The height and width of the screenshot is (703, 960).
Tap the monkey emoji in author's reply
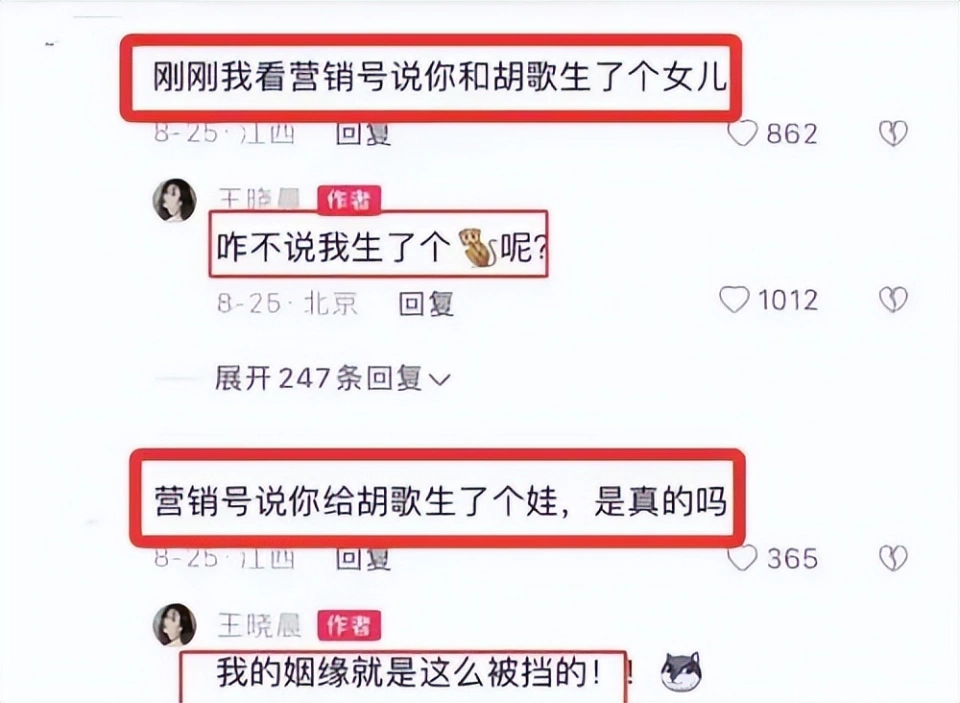[x=476, y=247]
